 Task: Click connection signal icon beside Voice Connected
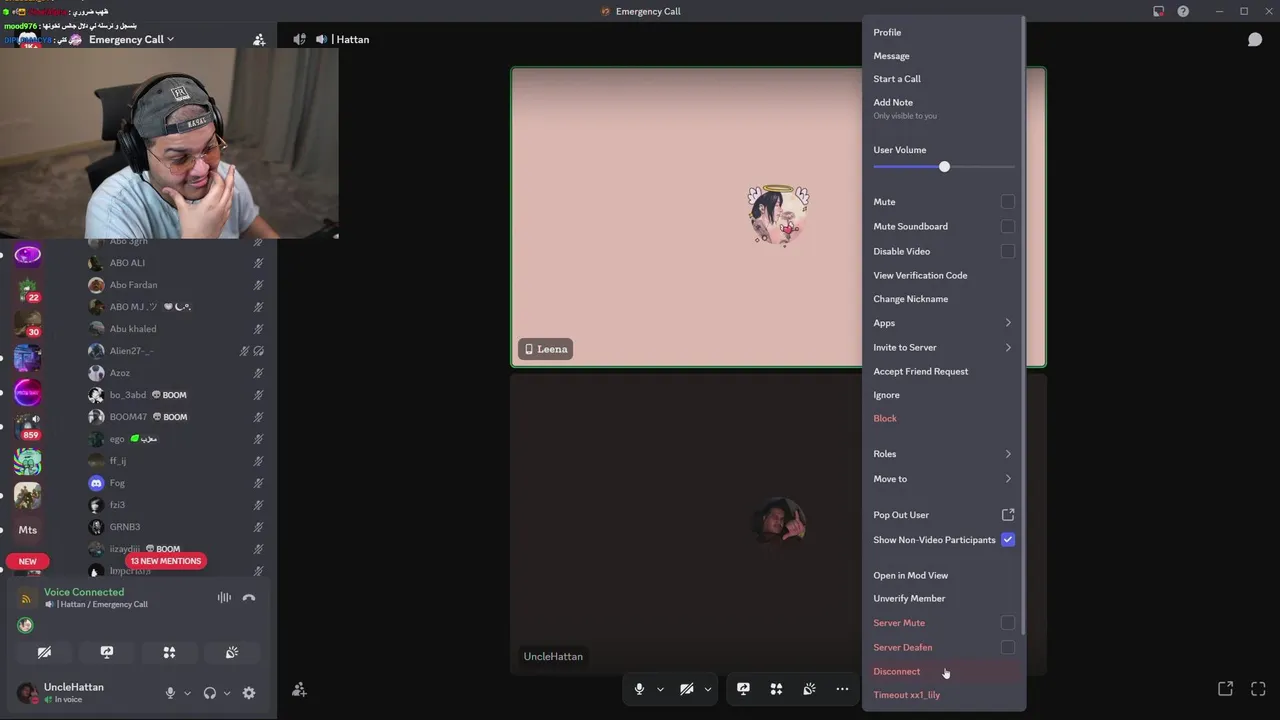tap(26, 598)
